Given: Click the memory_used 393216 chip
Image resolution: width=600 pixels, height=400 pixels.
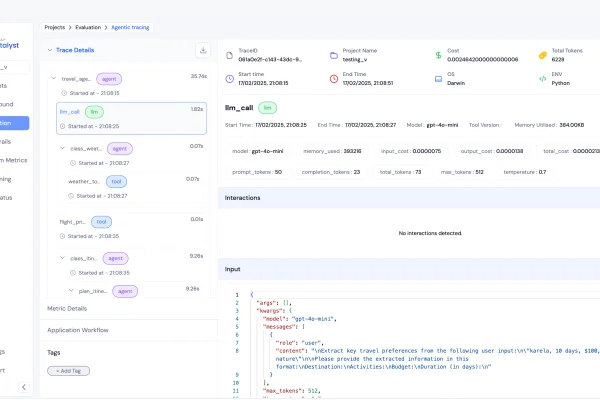Looking at the screenshot, I should 332,151.
